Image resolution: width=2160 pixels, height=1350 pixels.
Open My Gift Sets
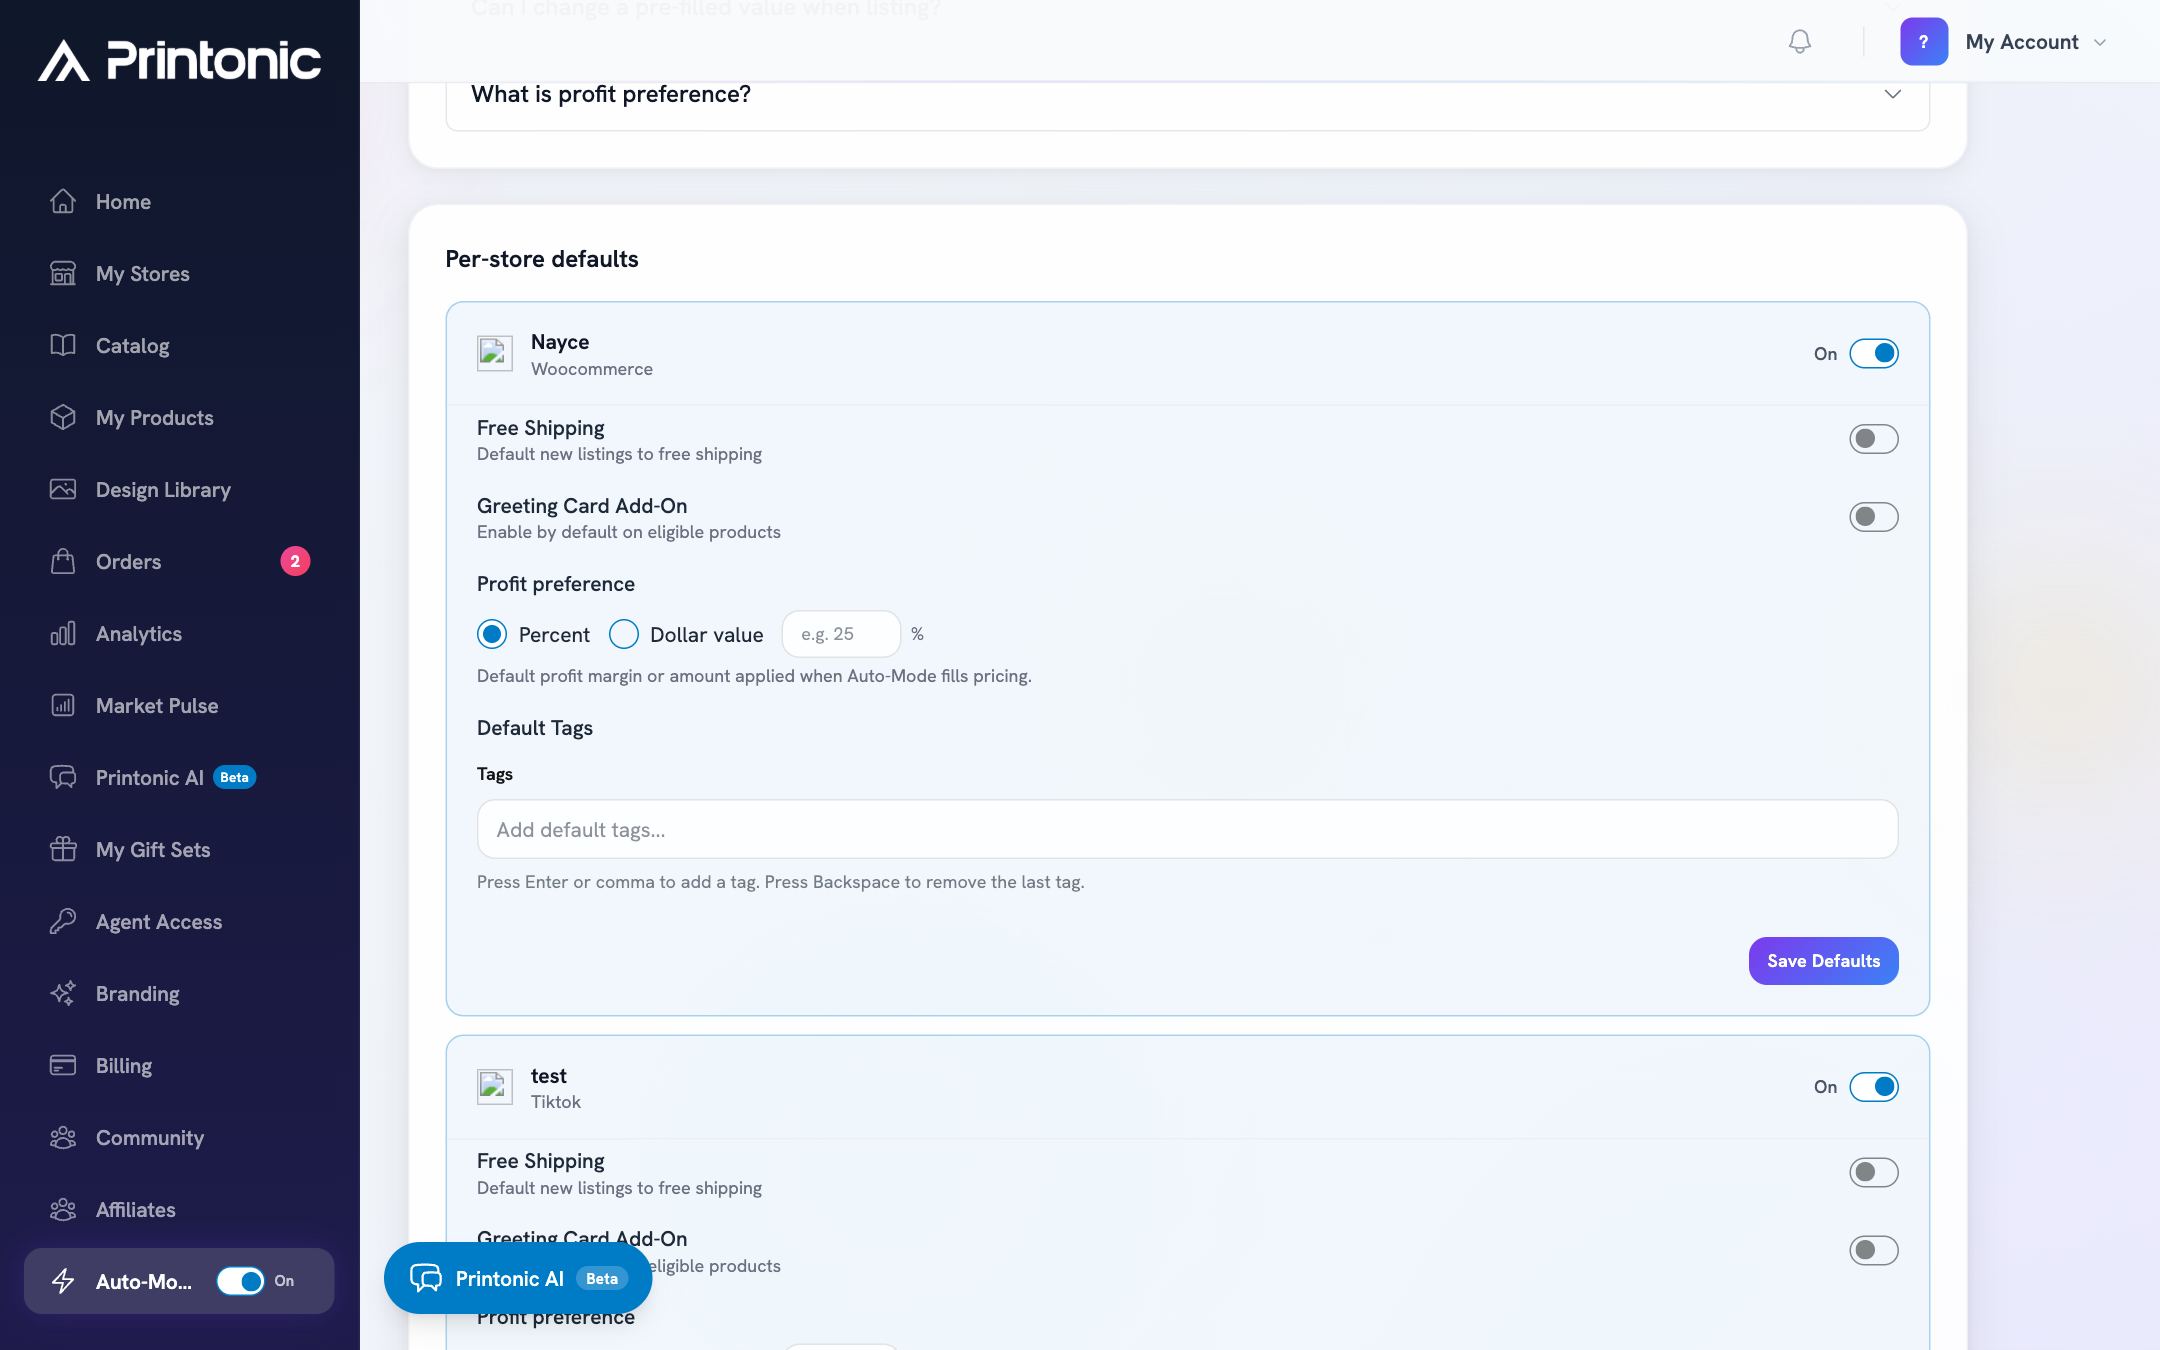(179, 849)
